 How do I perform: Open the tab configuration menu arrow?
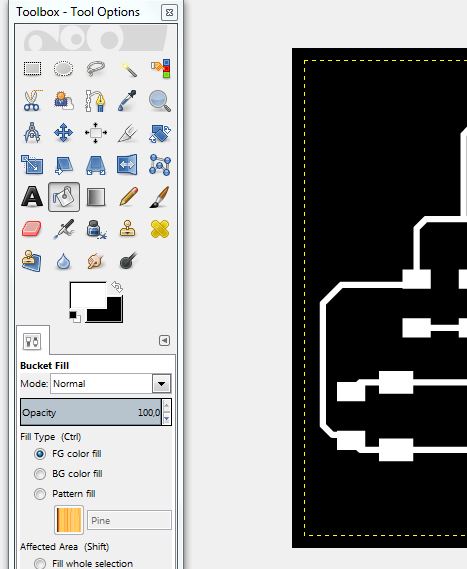(164, 340)
